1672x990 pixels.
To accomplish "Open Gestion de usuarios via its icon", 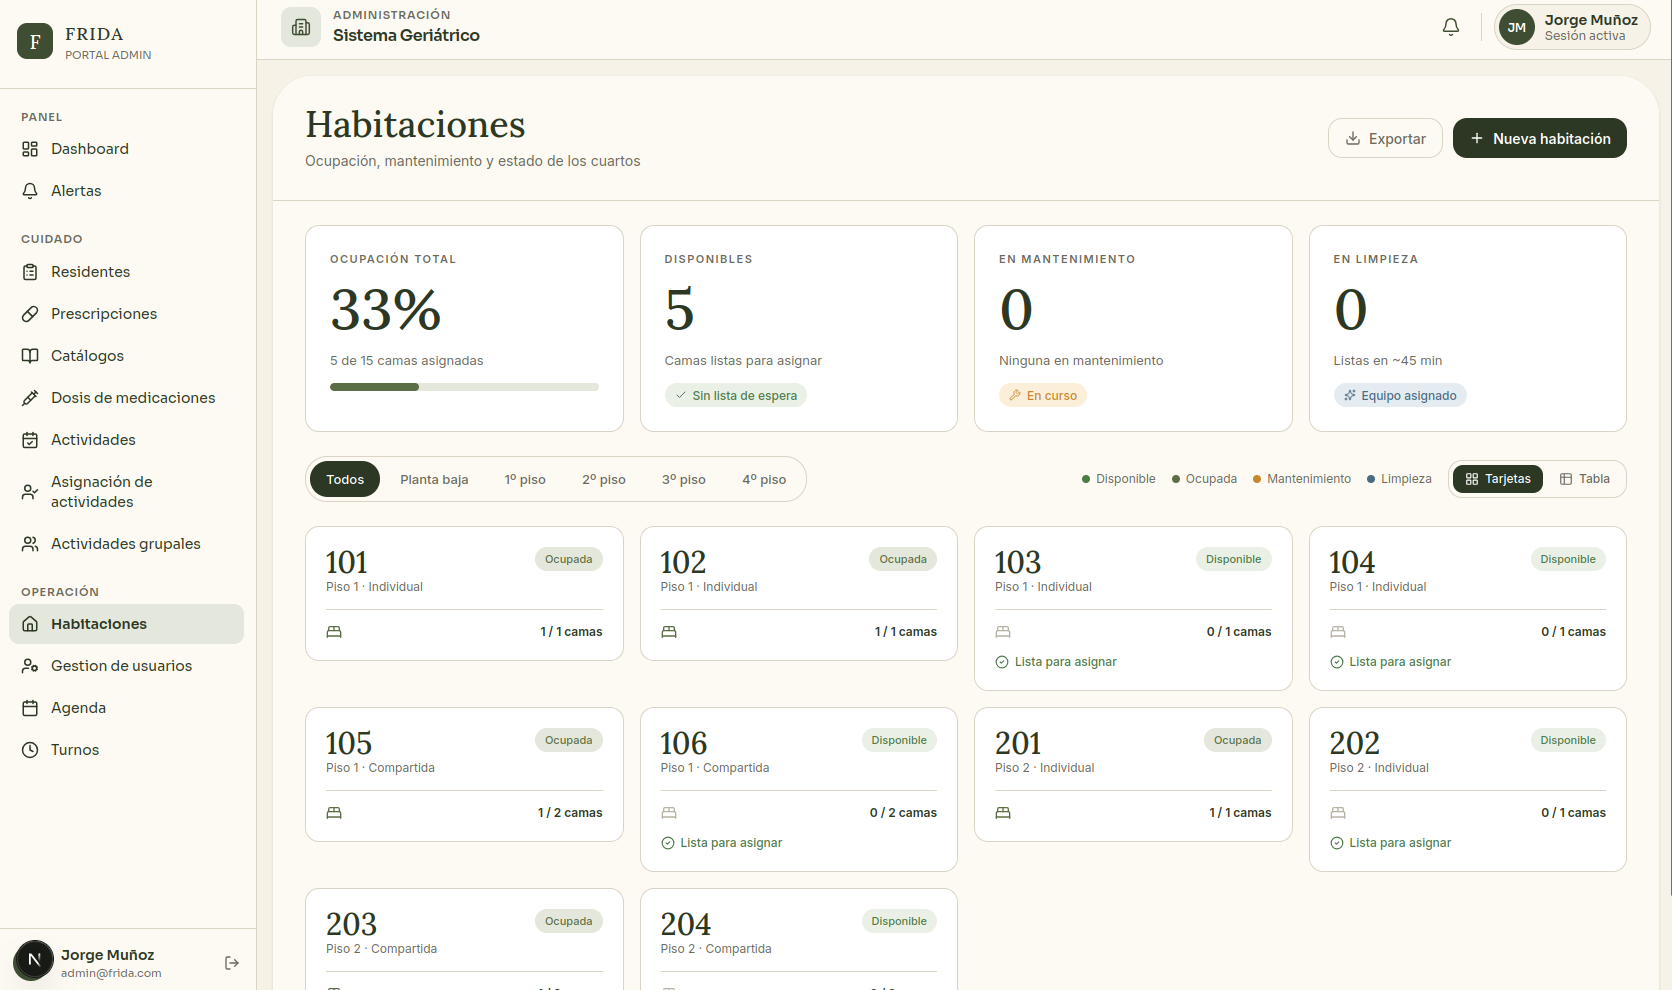I will tap(30, 666).
